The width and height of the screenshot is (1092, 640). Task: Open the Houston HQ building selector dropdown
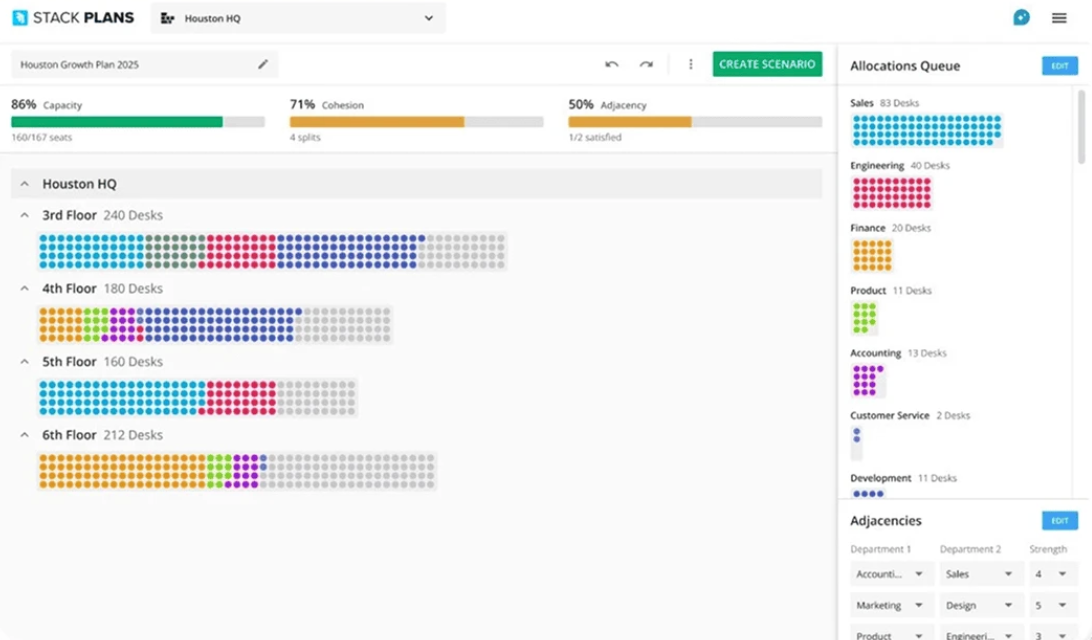298,18
